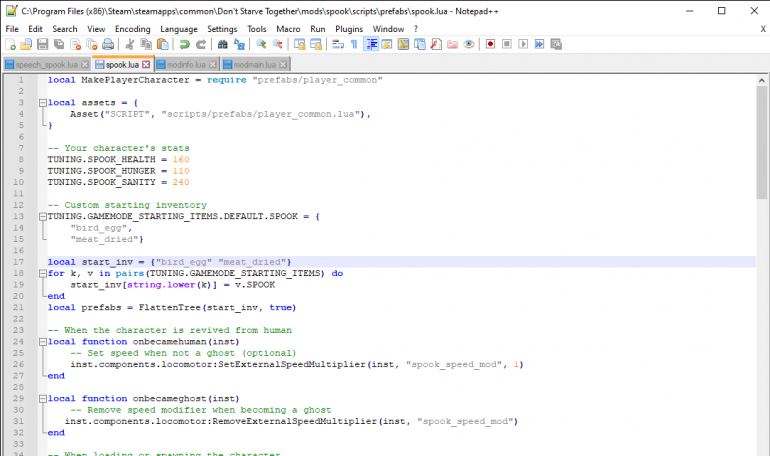Open the File menu
This screenshot has height=456, width=770.
[x=12, y=29]
